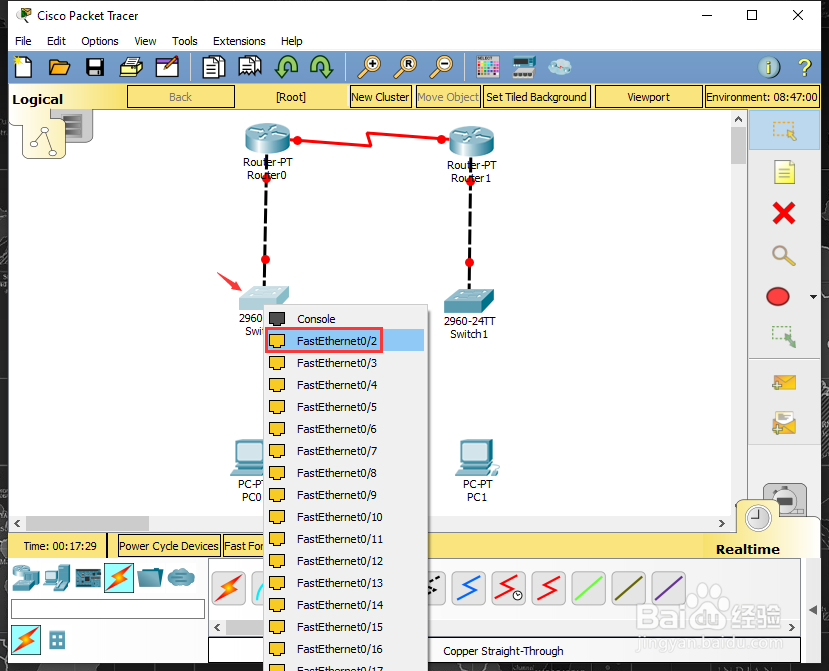Open the Help menu
This screenshot has width=829, height=671.
tap(291, 41)
